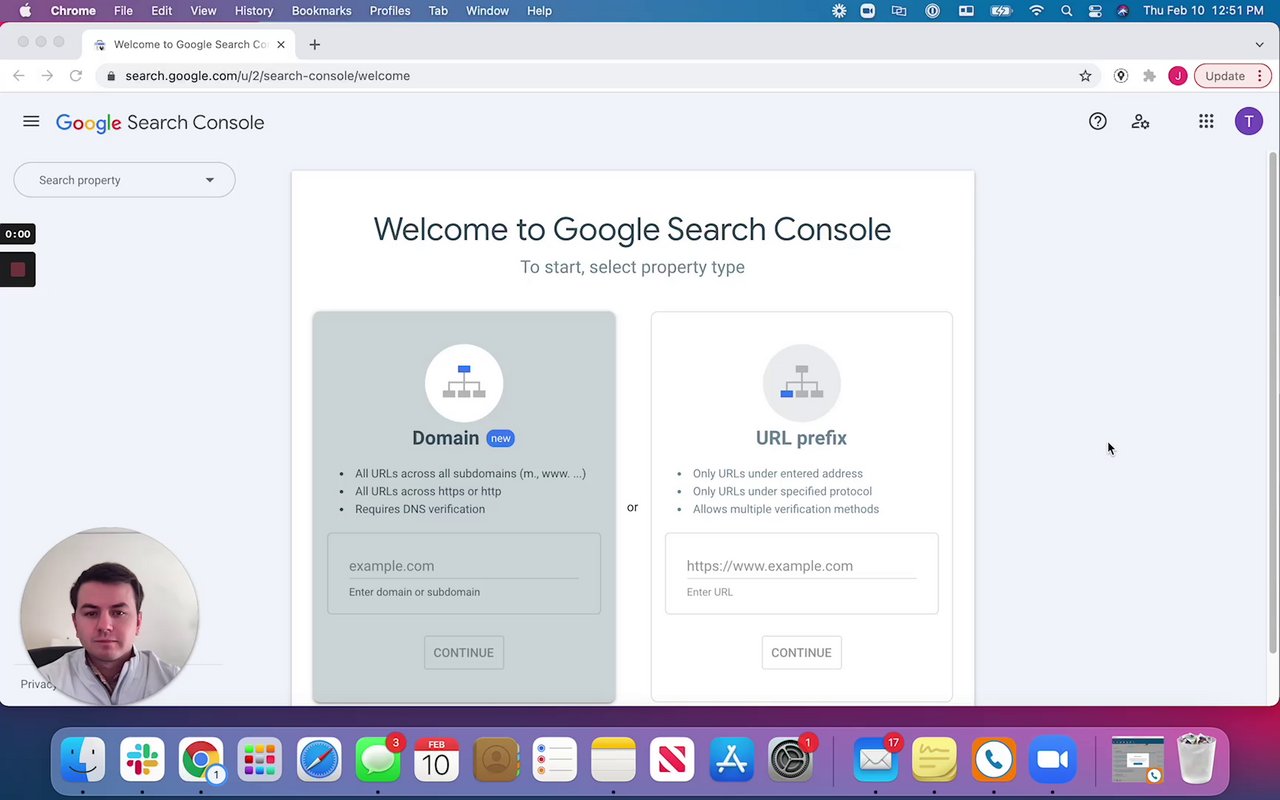
Task: Open the Chrome three-dot menu
Action: [x=1260, y=76]
